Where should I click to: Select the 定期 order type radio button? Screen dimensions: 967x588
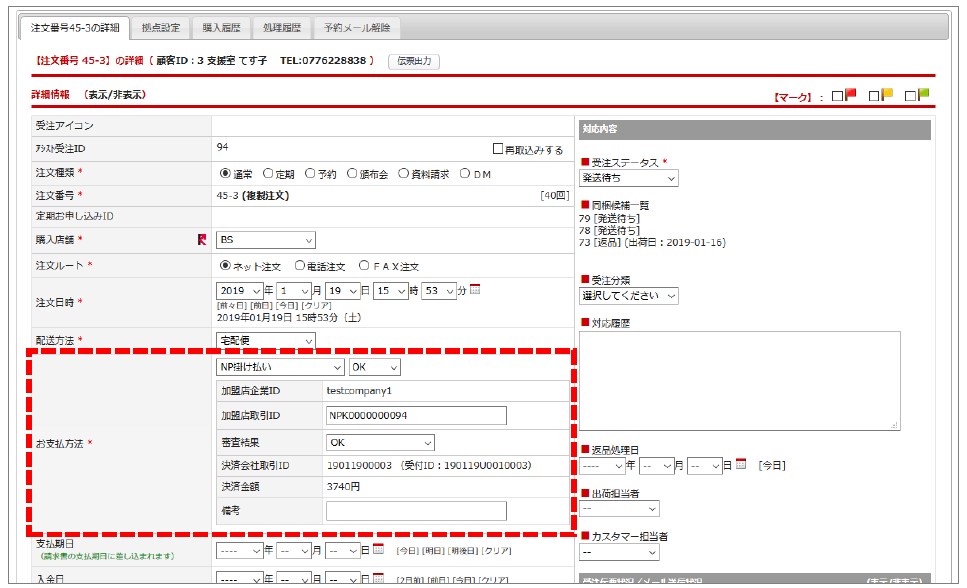pos(268,173)
